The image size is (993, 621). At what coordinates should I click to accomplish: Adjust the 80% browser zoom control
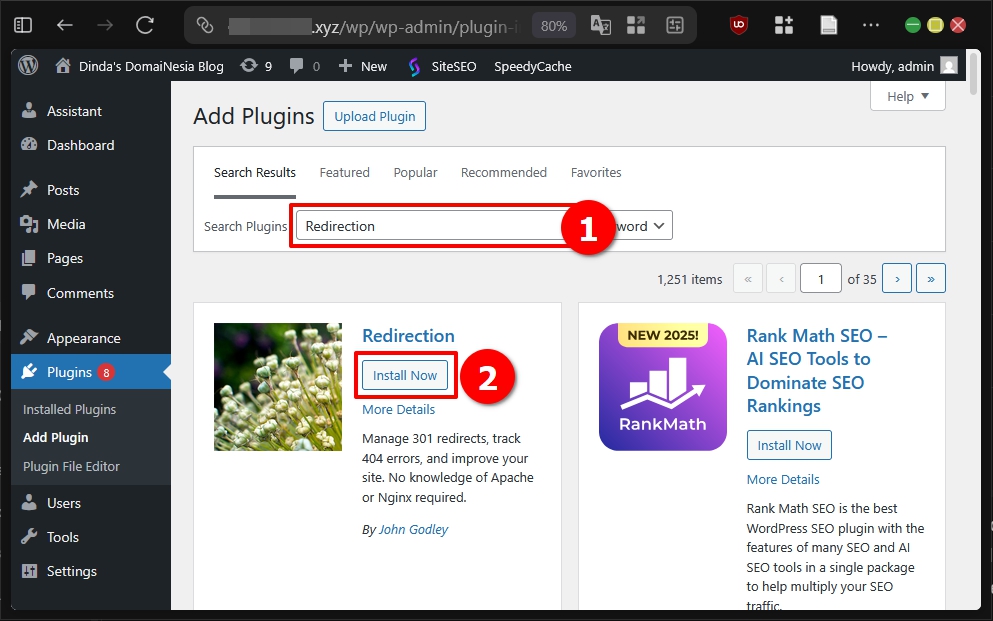click(x=553, y=26)
